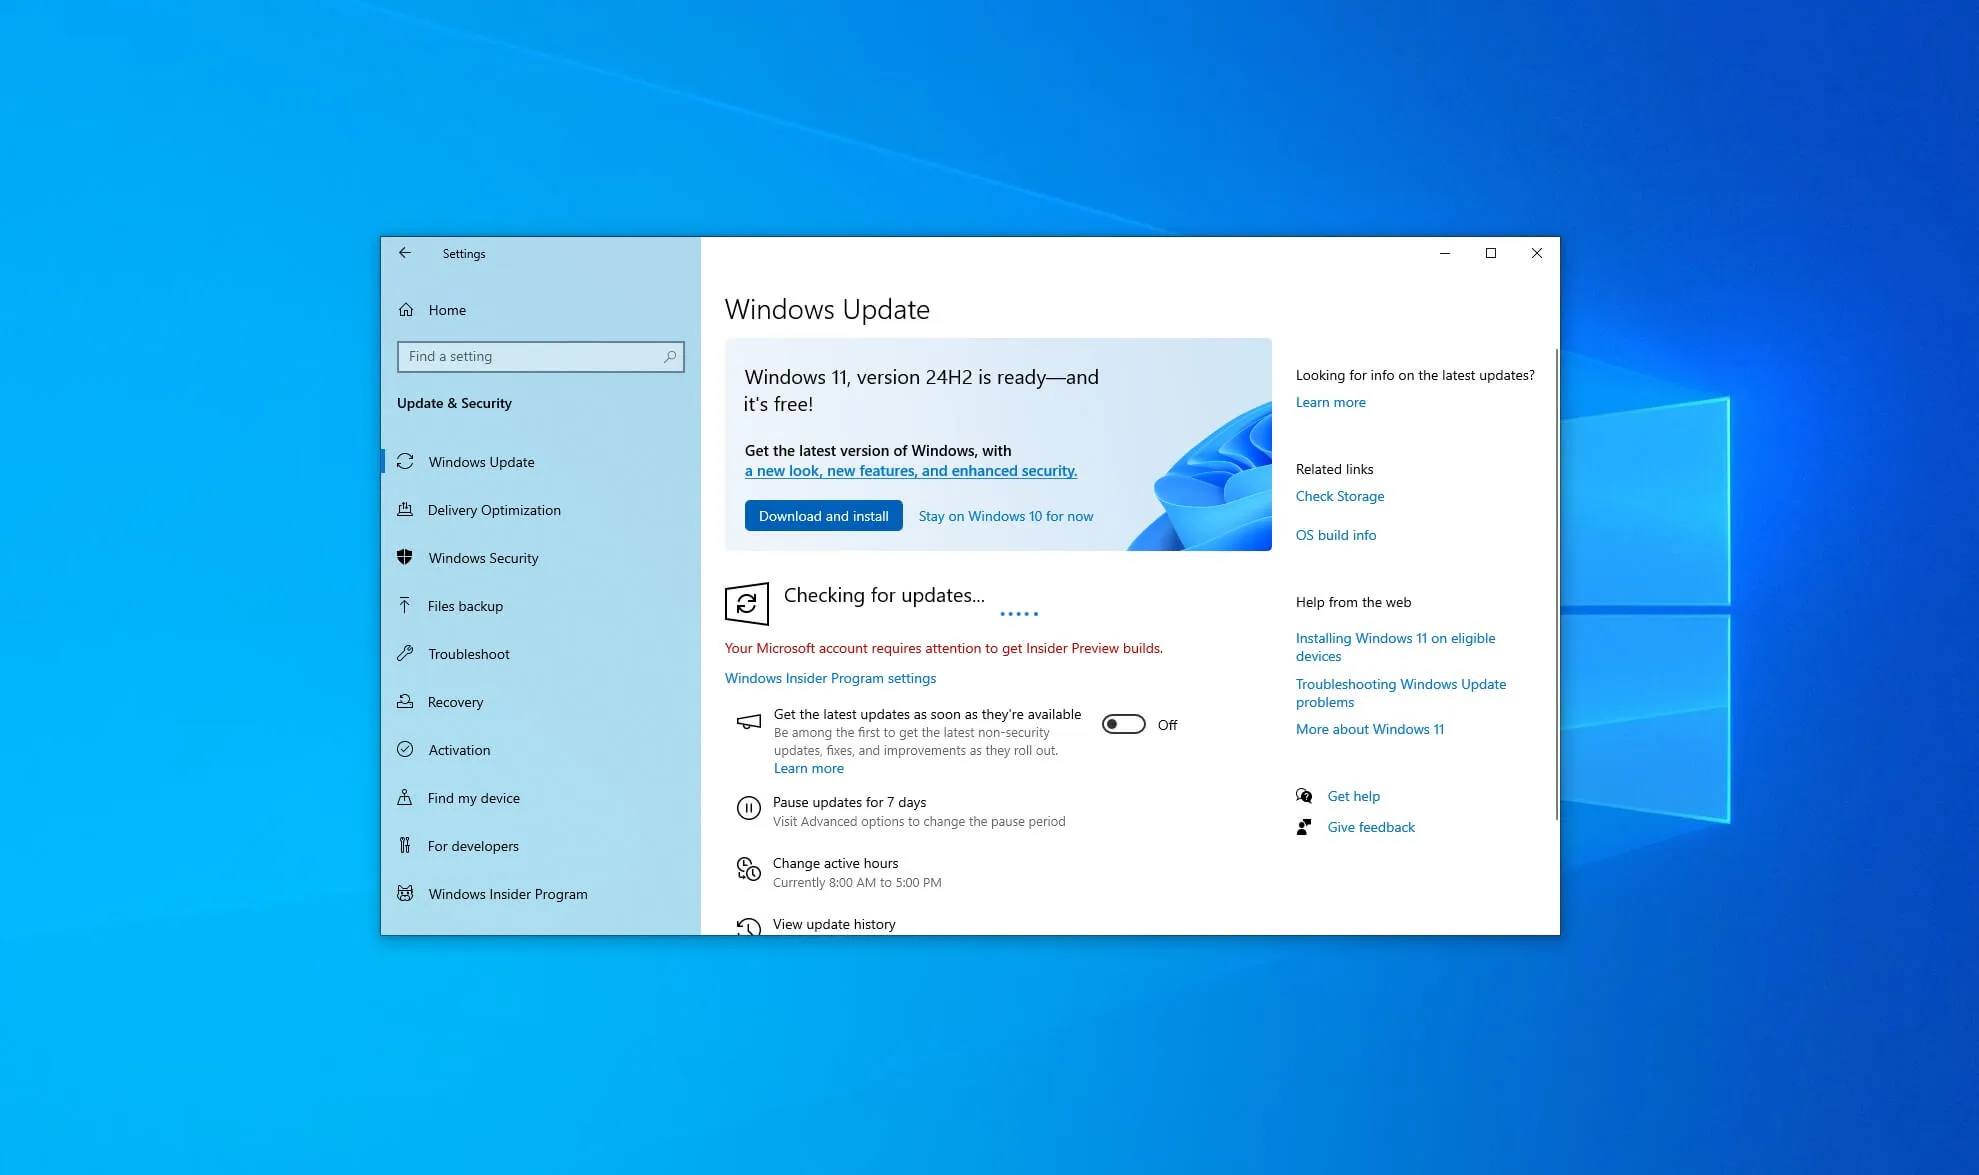Click the checking for updates refresh icon
The image size is (1979, 1175).
[x=745, y=599]
